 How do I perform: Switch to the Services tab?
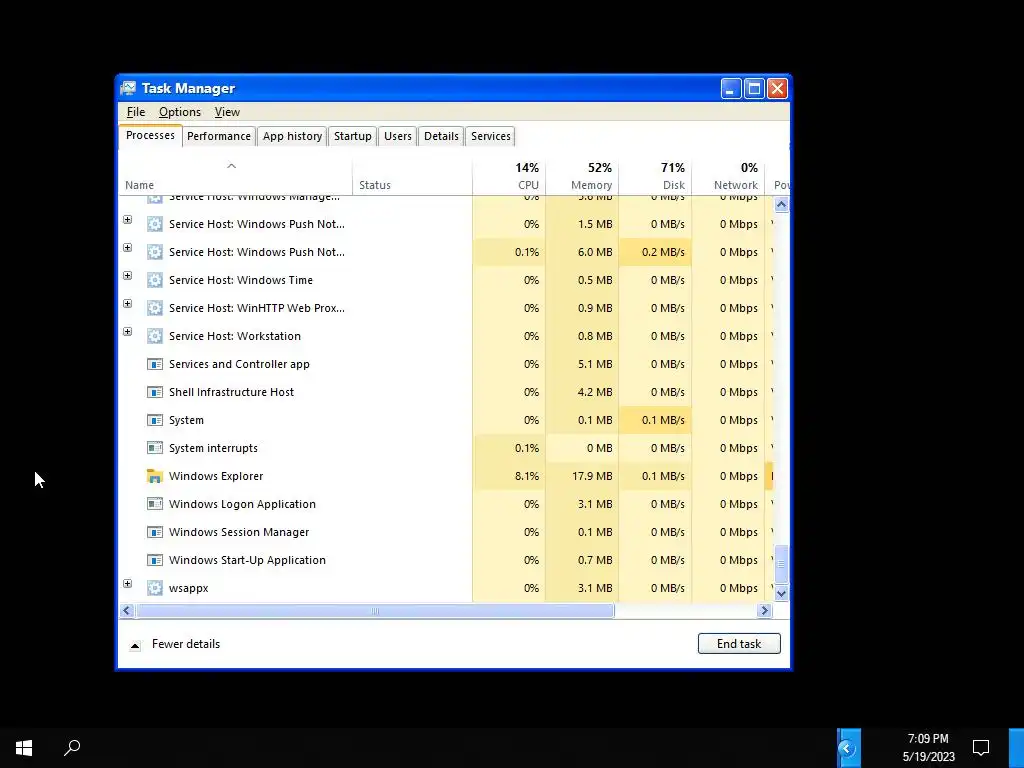[x=491, y=136]
